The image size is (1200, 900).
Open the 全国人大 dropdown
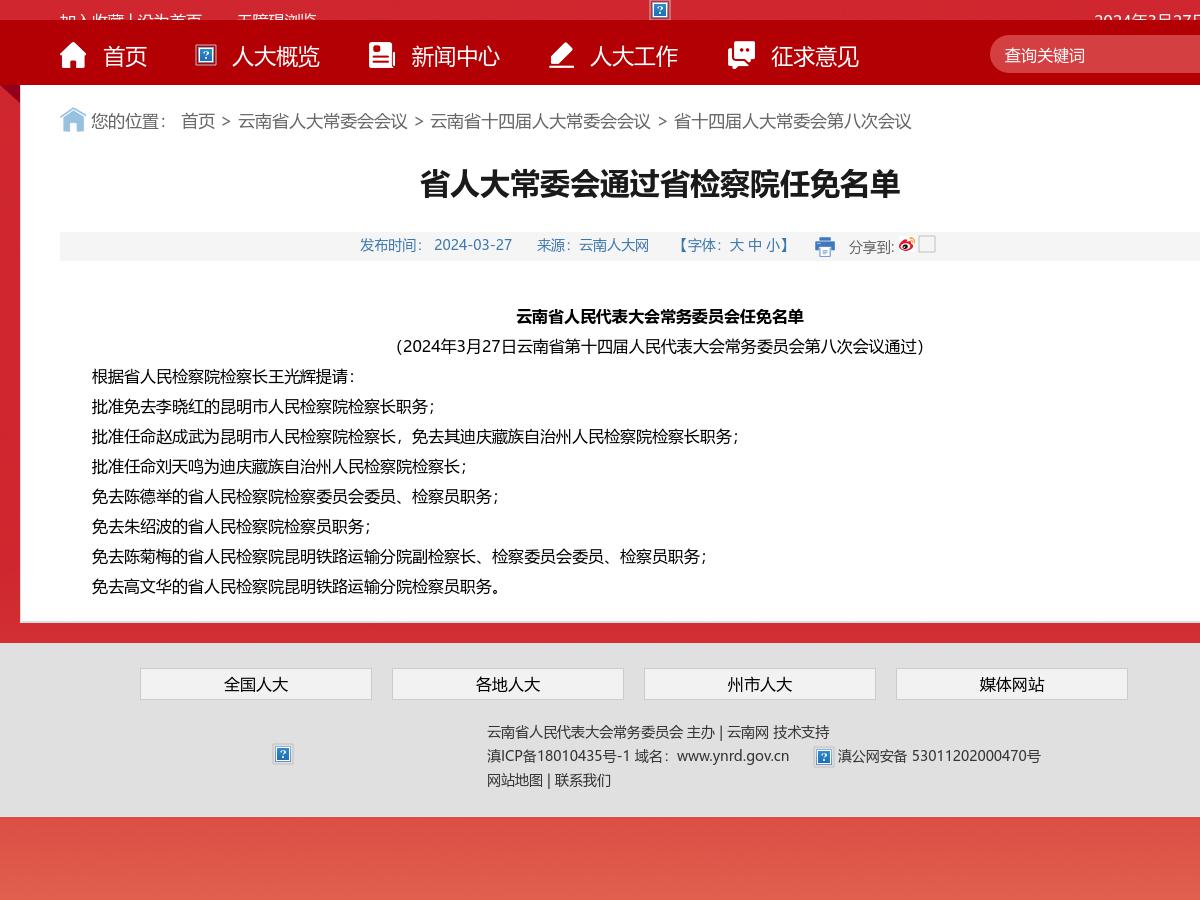tap(256, 684)
